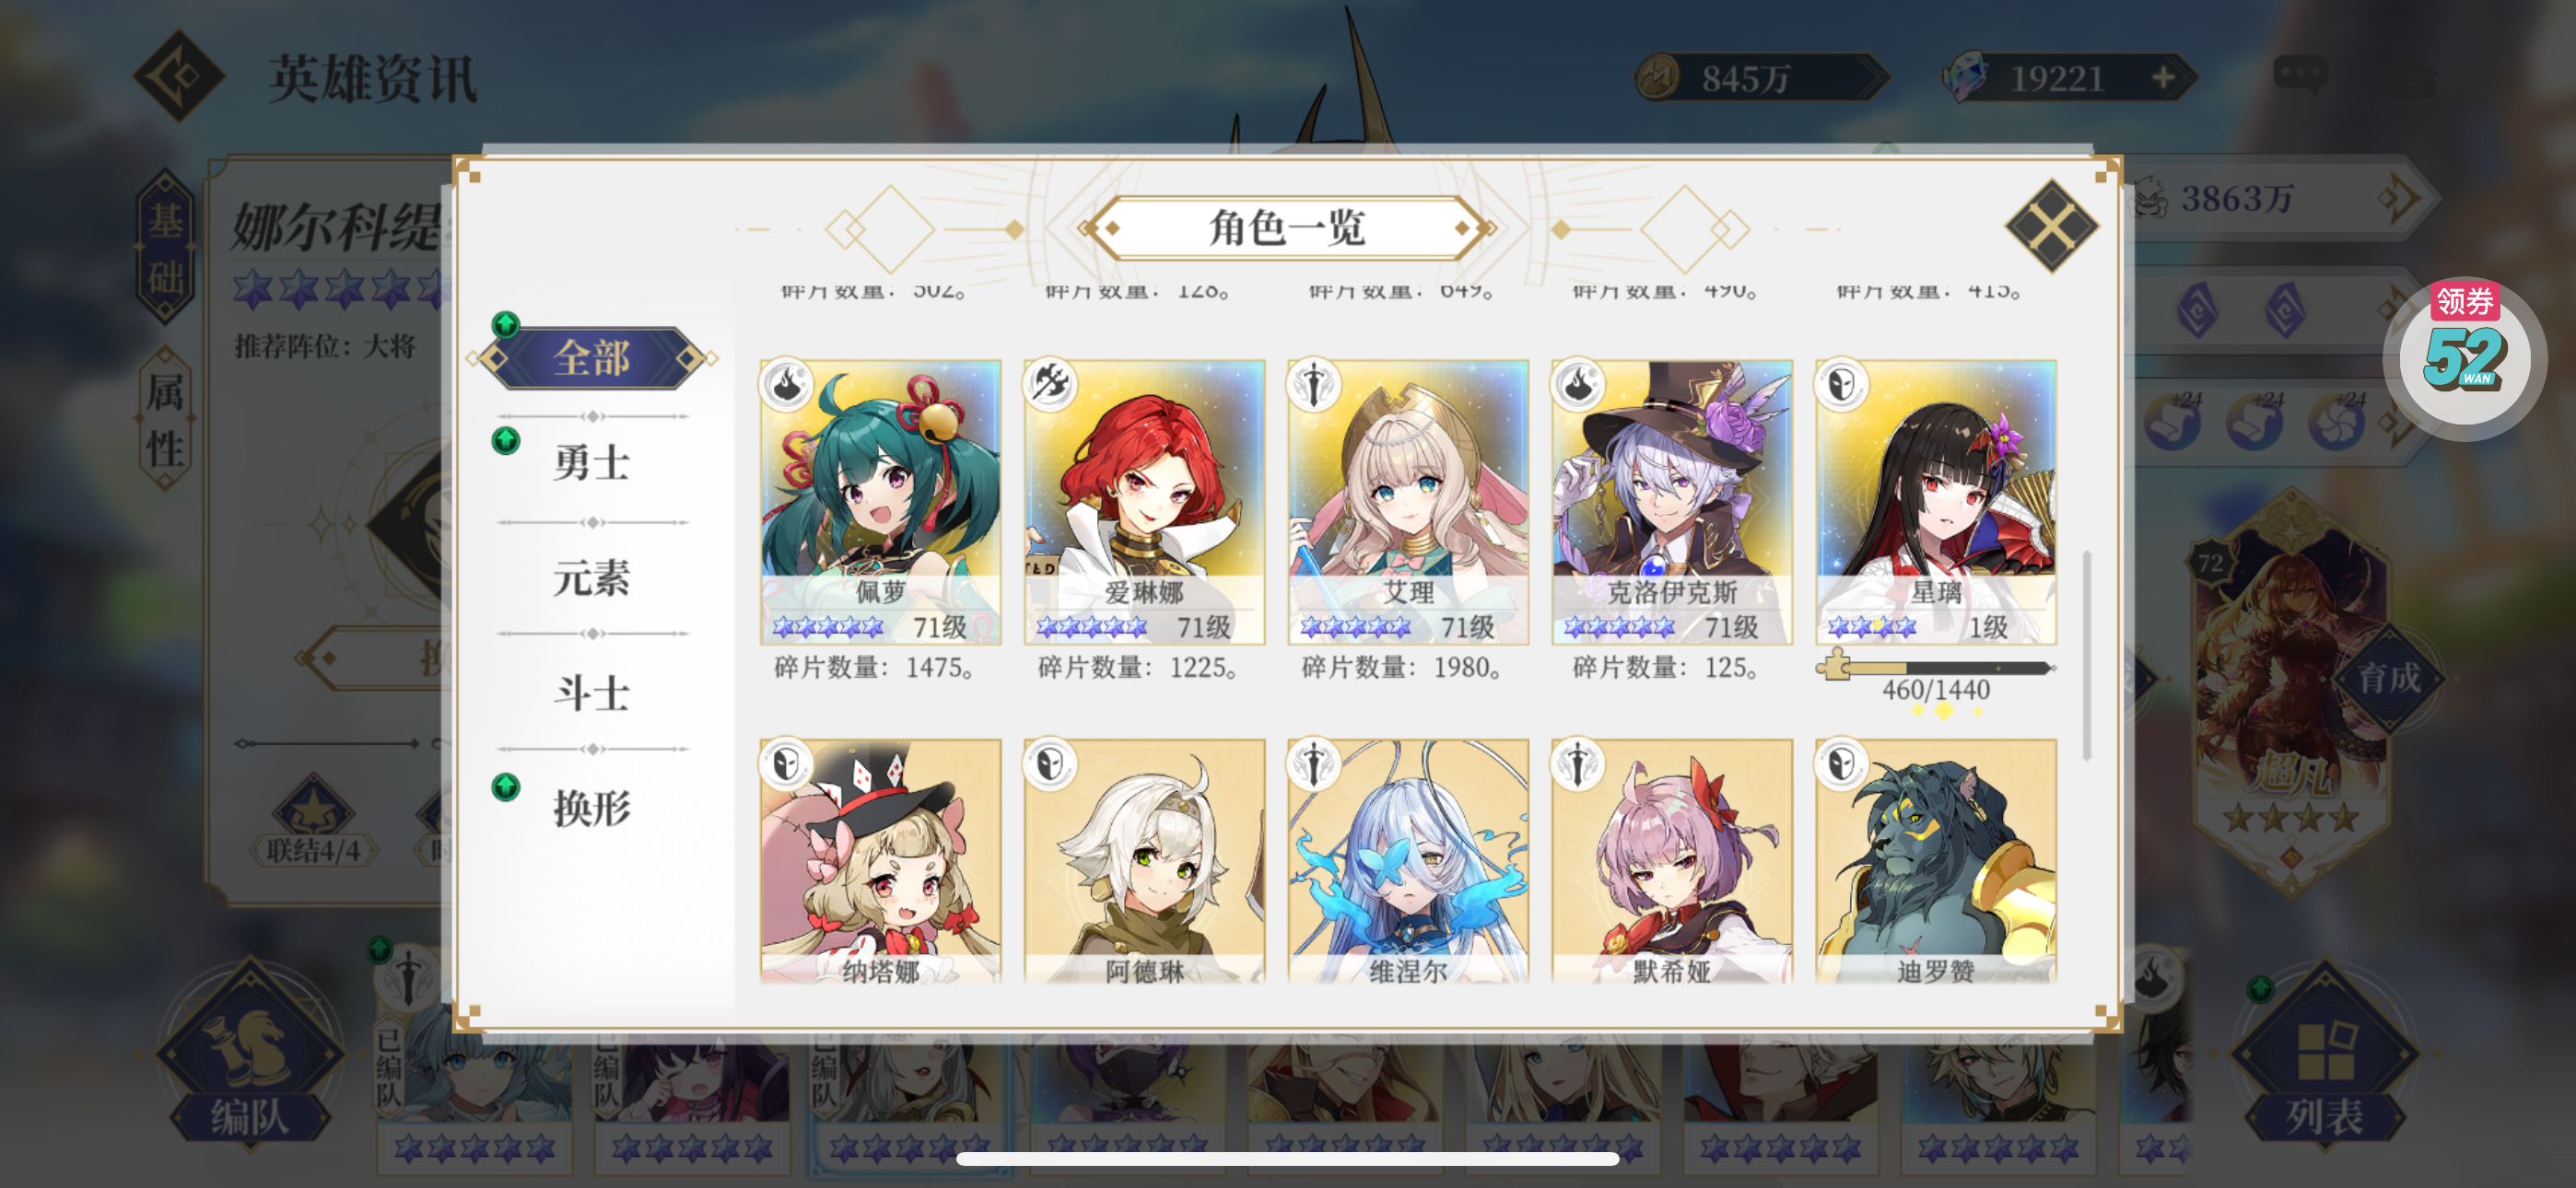This screenshot has height=1188, width=2576.
Task: Click the flame class icon on 克洛伊克斯
Action: coord(1579,385)
